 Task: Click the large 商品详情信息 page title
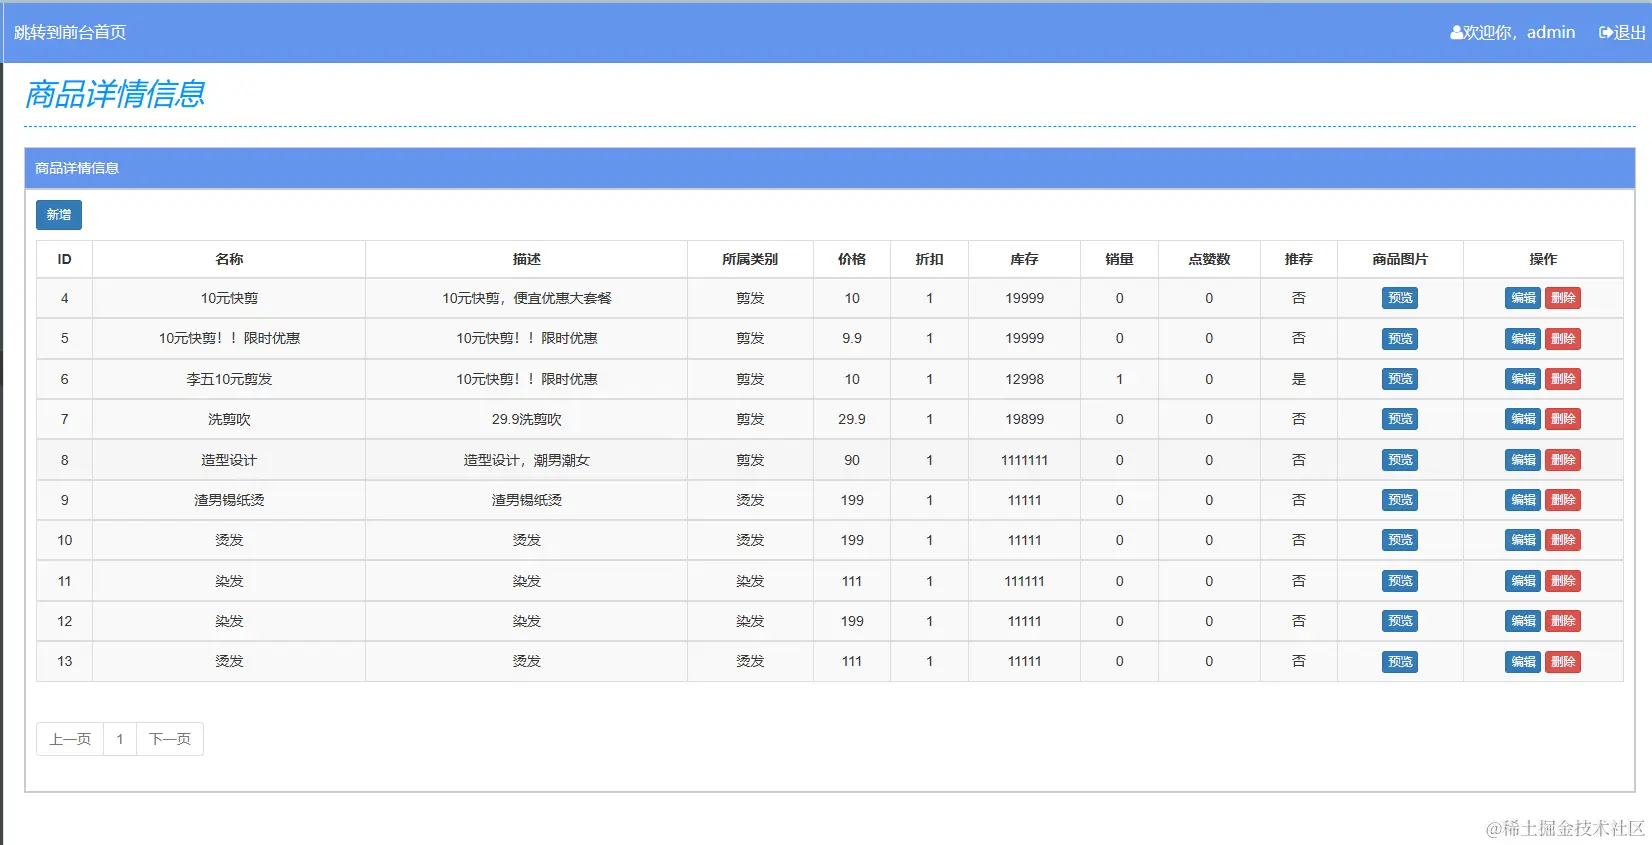pos(115,94)
